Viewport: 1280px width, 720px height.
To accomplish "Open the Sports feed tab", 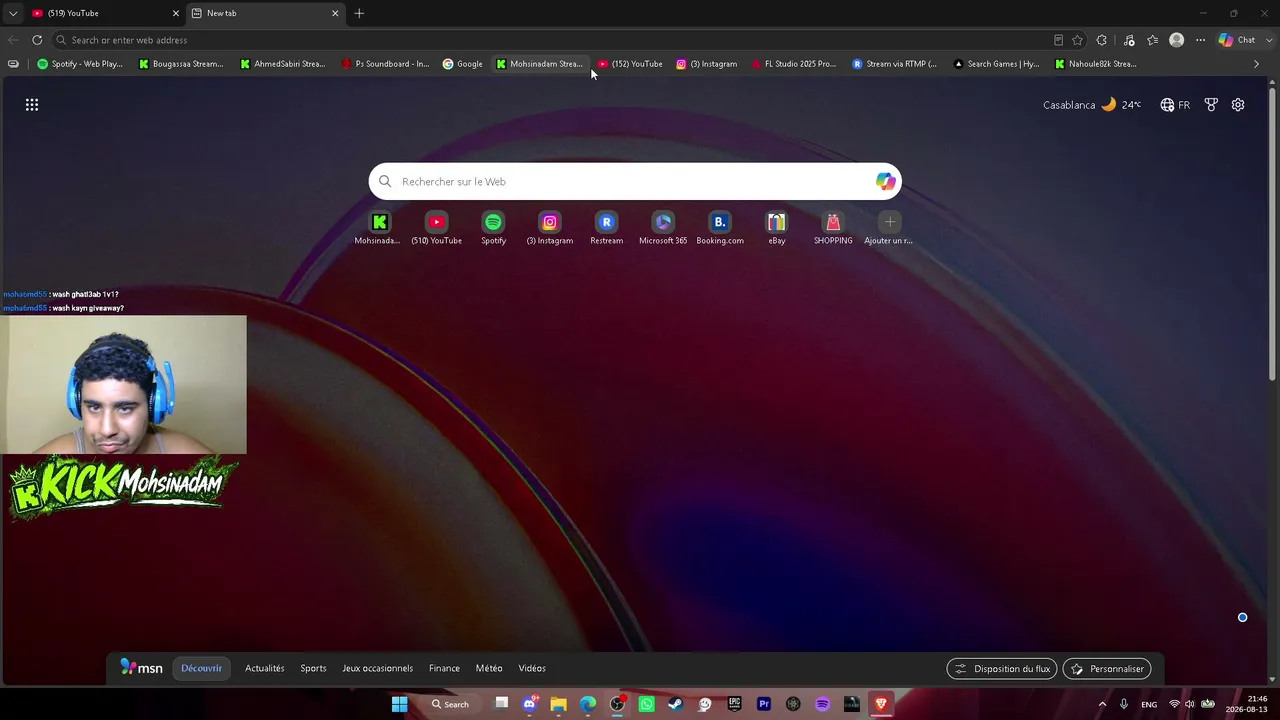I will tap(313, 668).
